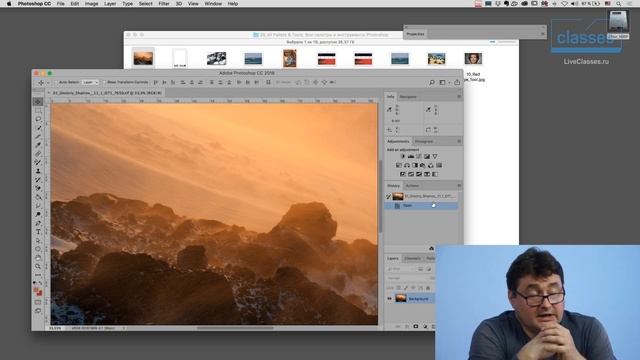The width and height of the screenshot is (640, 360).
Task: Click Edit in Quick Mask Mode icon
Action: tap(38, 302)
